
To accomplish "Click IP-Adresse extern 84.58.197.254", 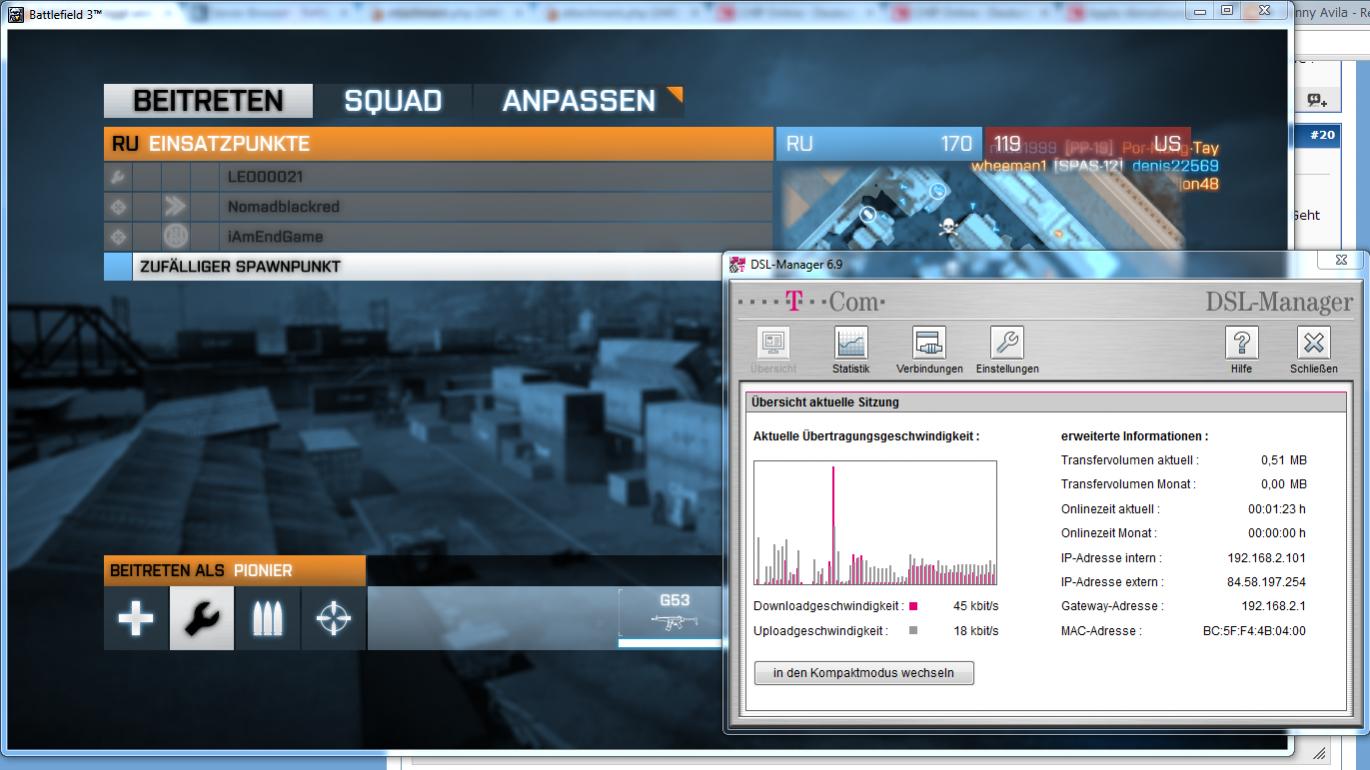I will (1266, 582).
